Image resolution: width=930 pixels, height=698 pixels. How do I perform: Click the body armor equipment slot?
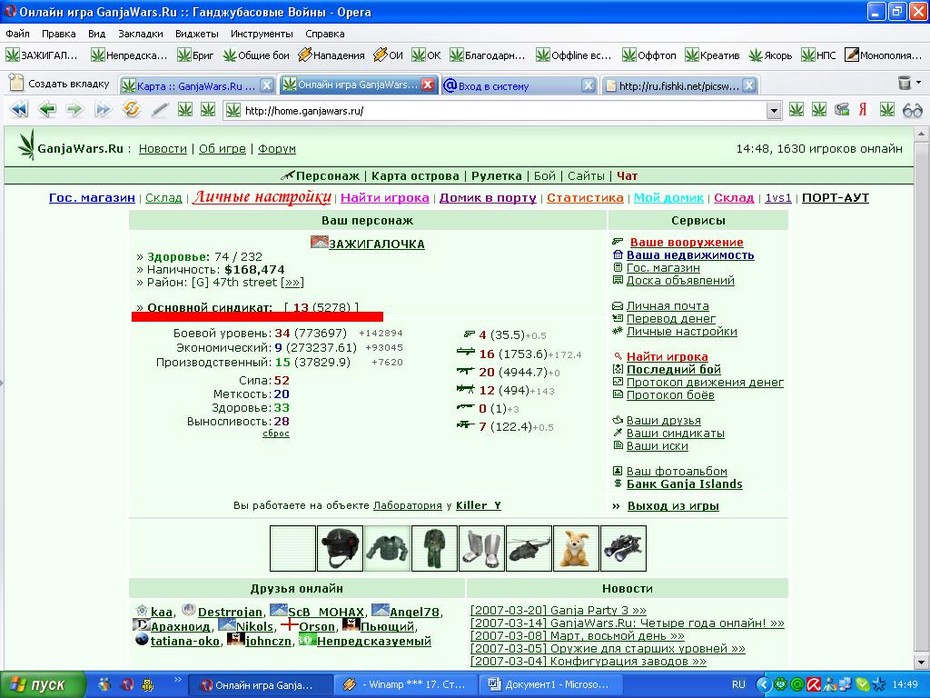click(387, 548)
